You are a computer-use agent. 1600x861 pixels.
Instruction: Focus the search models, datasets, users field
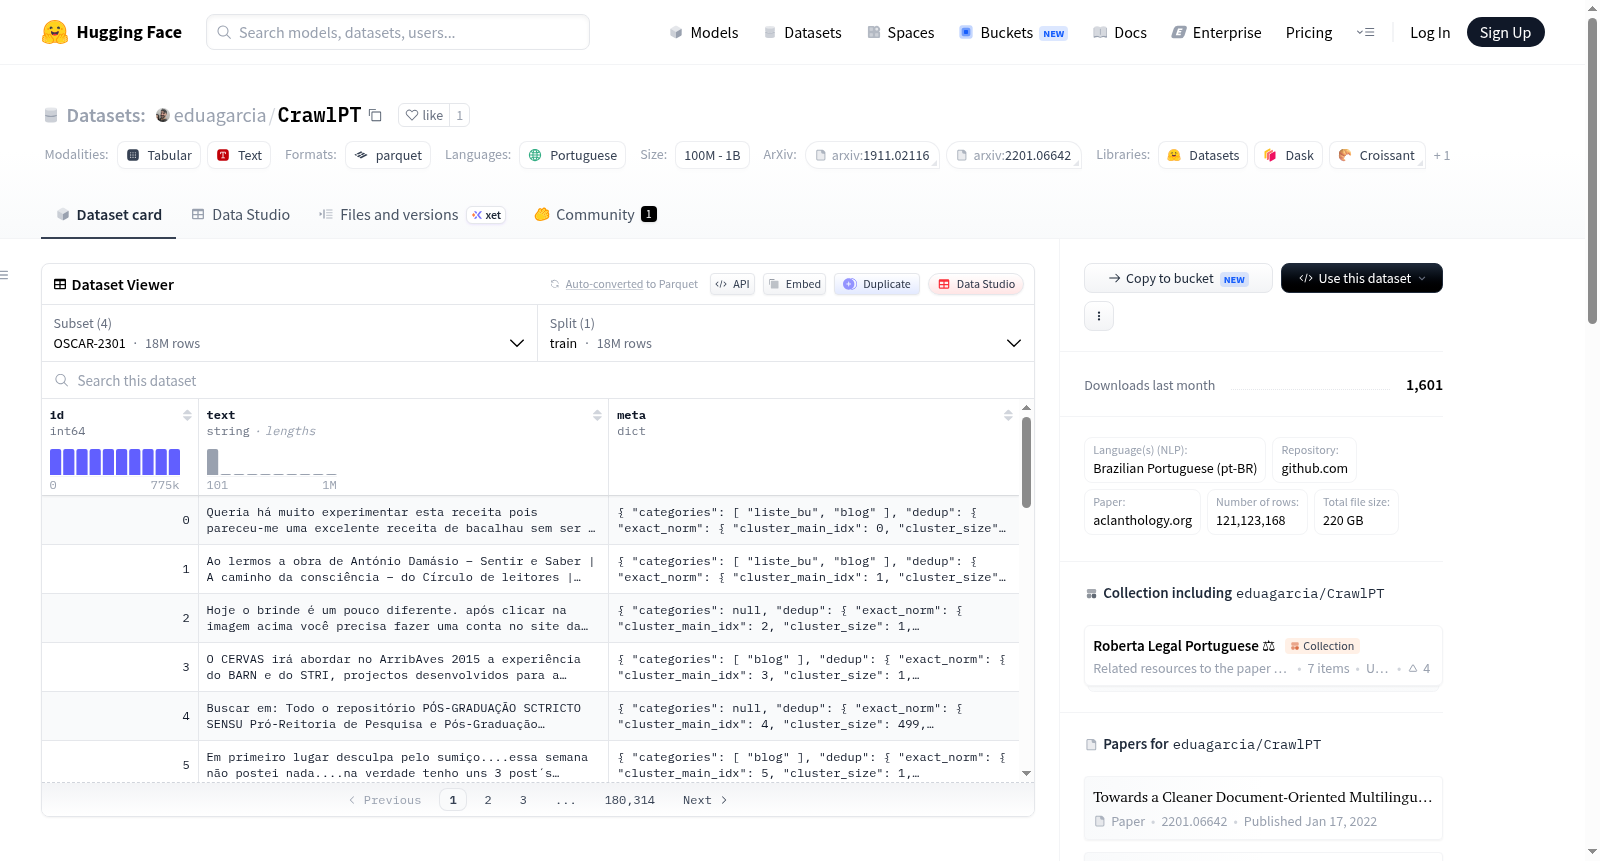(398, 32)
